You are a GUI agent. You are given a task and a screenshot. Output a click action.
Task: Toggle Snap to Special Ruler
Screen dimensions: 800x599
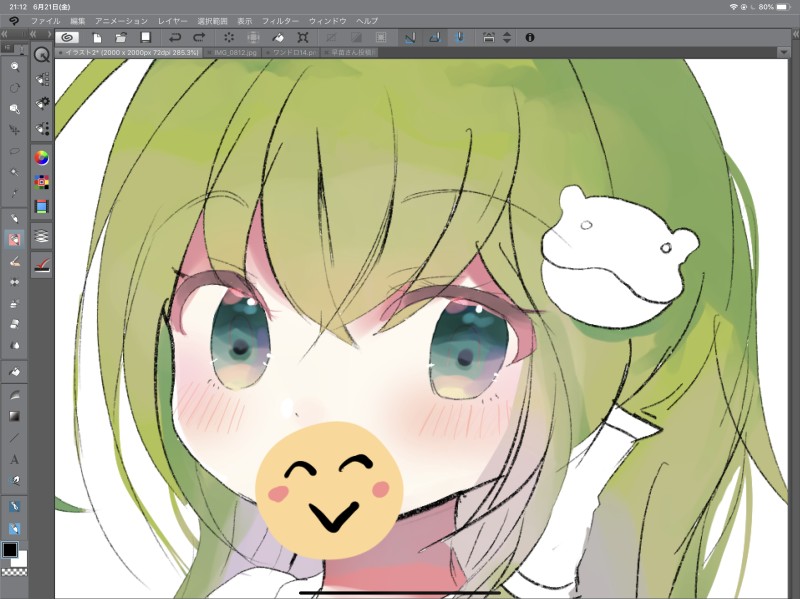click(434, 37)
